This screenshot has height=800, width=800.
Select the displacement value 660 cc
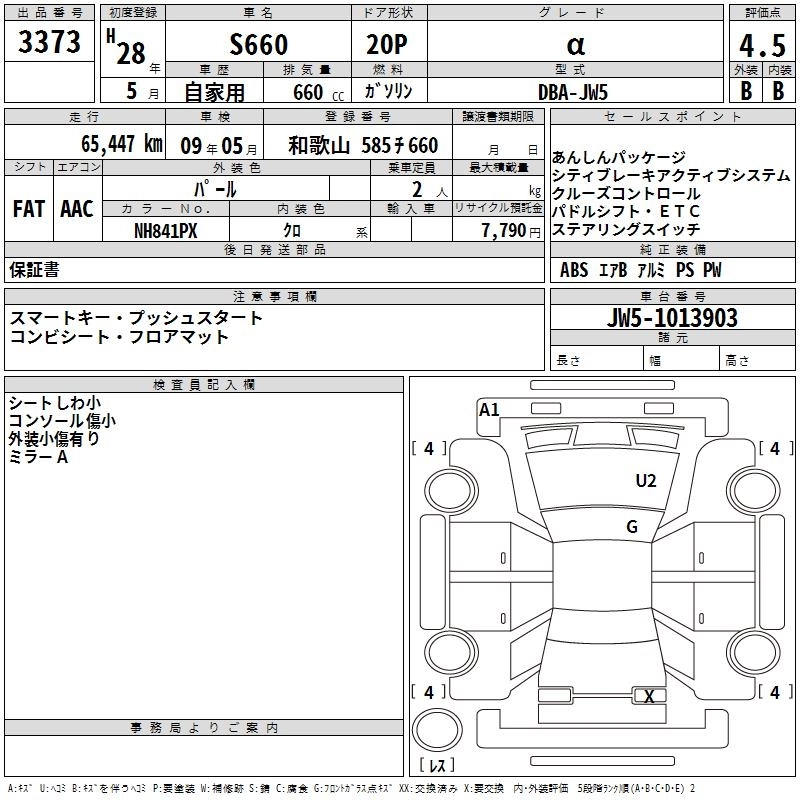318,93
